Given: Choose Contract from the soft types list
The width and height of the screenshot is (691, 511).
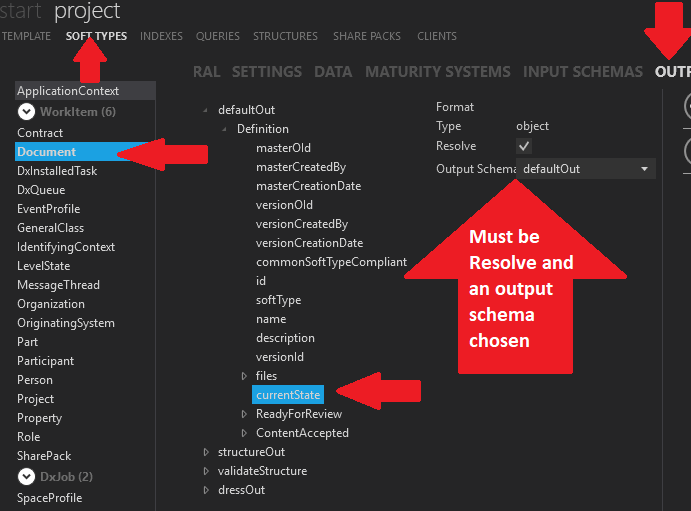Looking at the screenshot, I should [40, 133].
